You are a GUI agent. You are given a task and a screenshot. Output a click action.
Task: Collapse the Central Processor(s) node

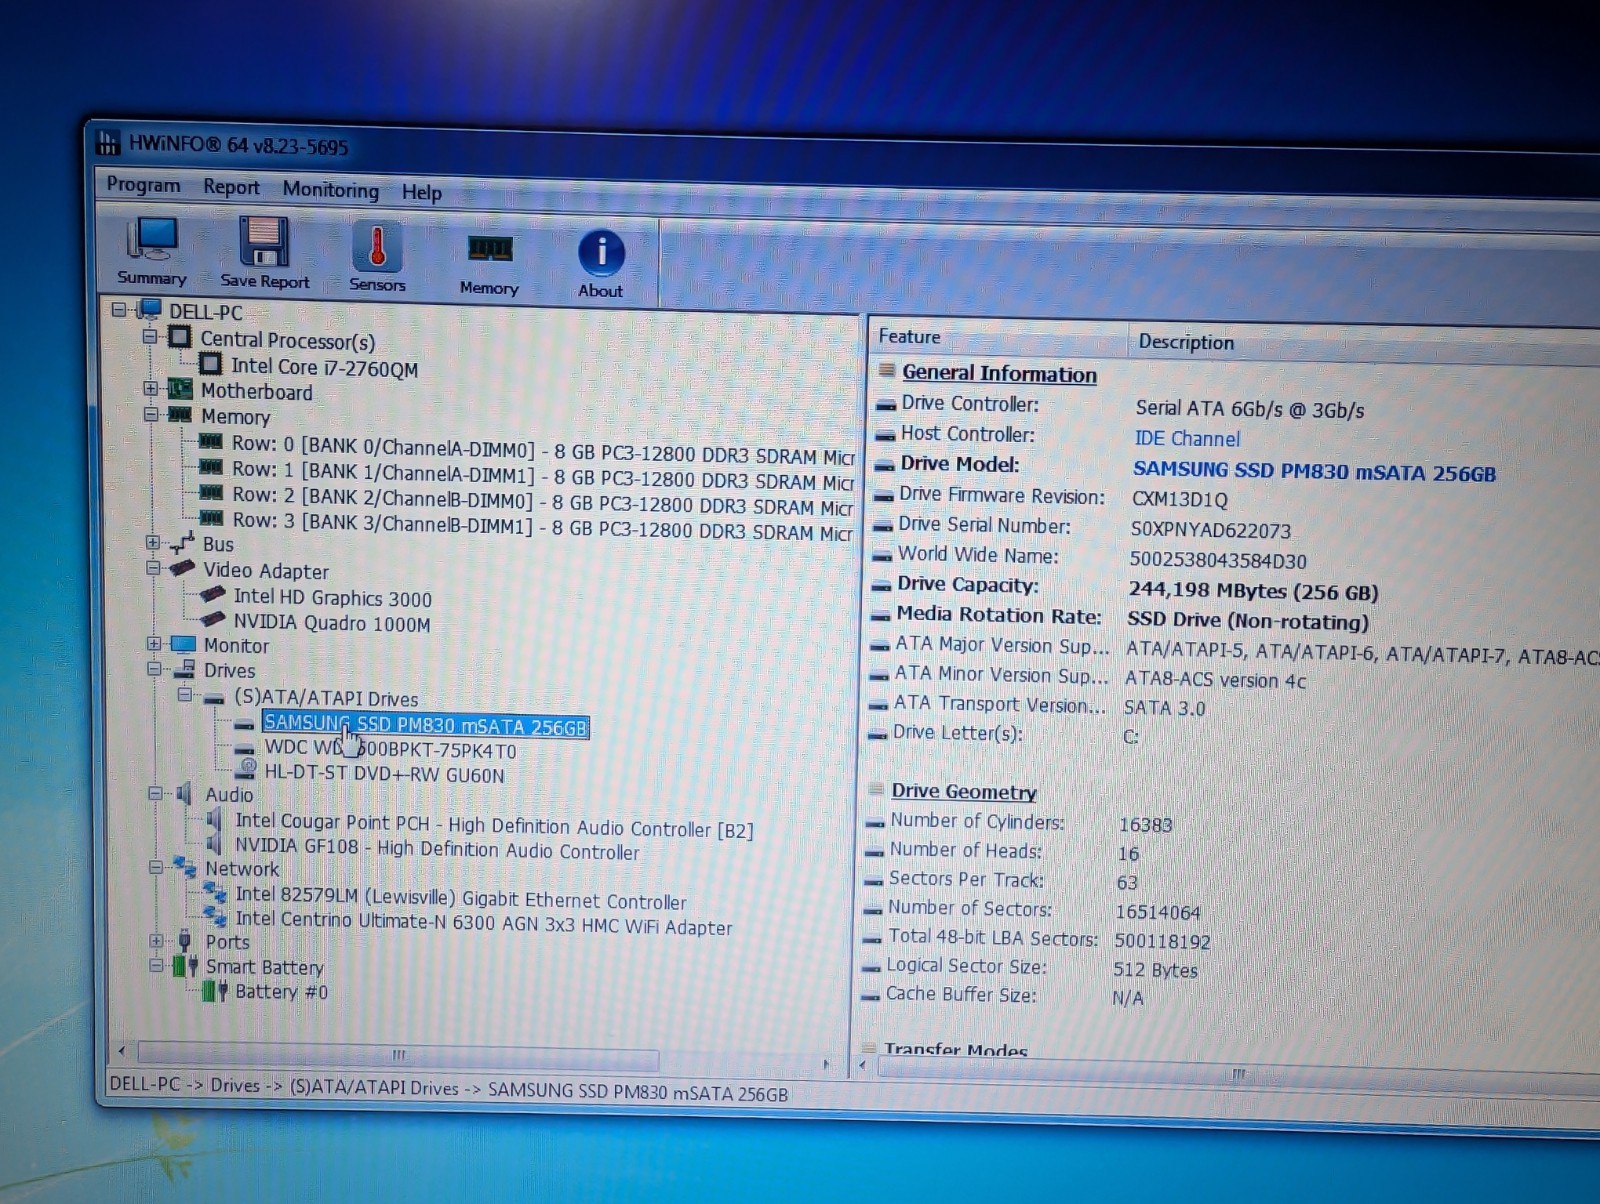[x=150, y=337]
